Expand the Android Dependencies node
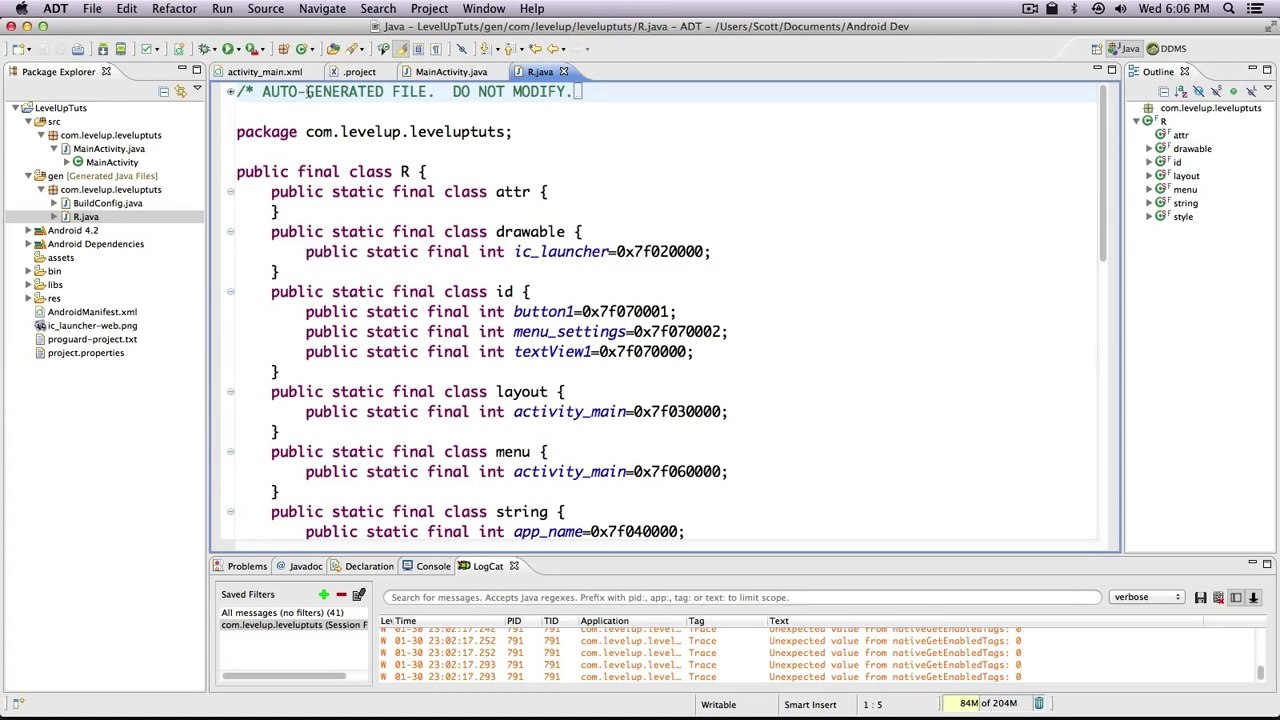 (28, 244)
